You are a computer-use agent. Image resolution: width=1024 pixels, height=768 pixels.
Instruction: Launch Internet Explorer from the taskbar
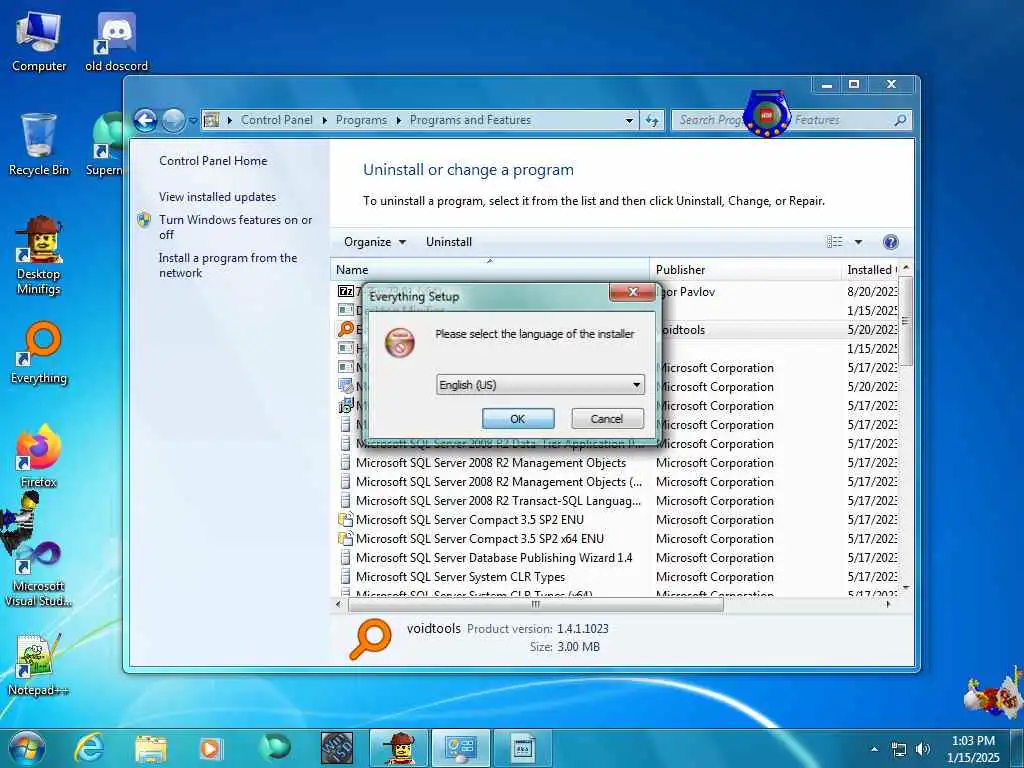(x=89, y=748)
